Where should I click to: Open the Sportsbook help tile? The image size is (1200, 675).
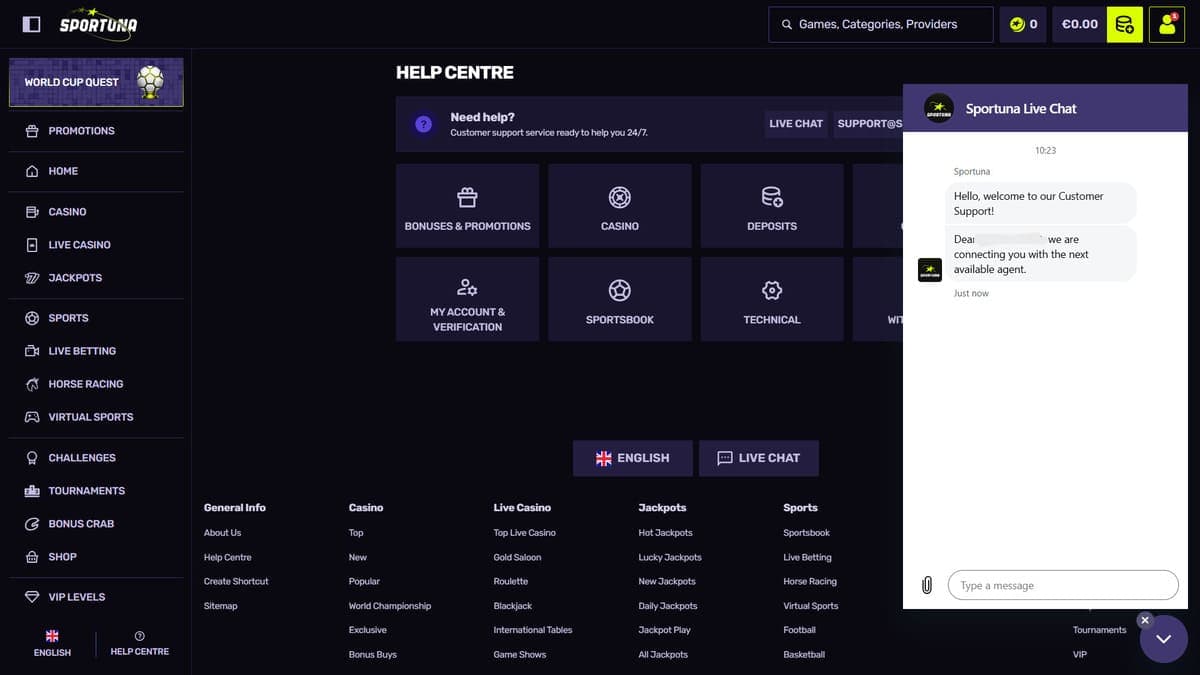point(620,299)
